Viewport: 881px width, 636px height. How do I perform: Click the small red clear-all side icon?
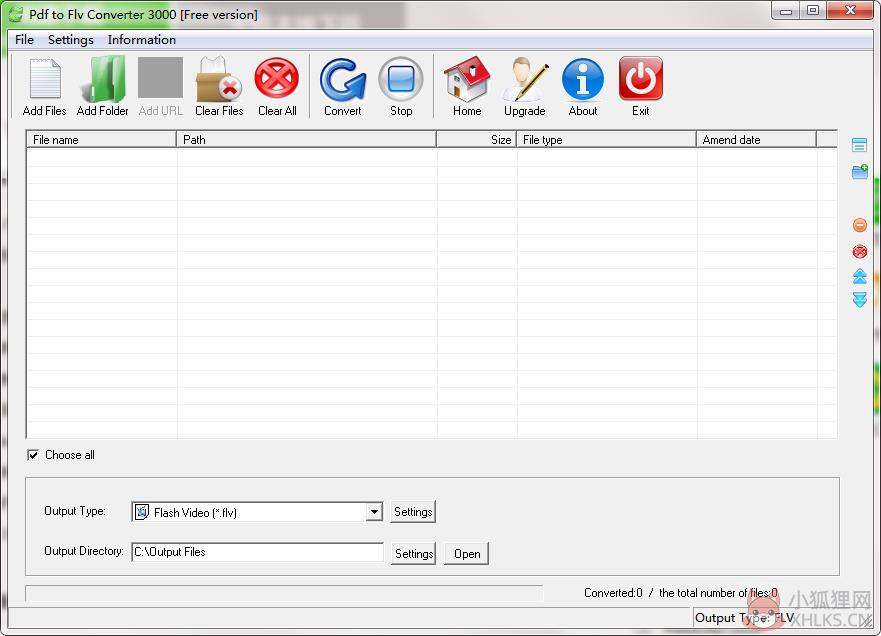click(860, 251)
